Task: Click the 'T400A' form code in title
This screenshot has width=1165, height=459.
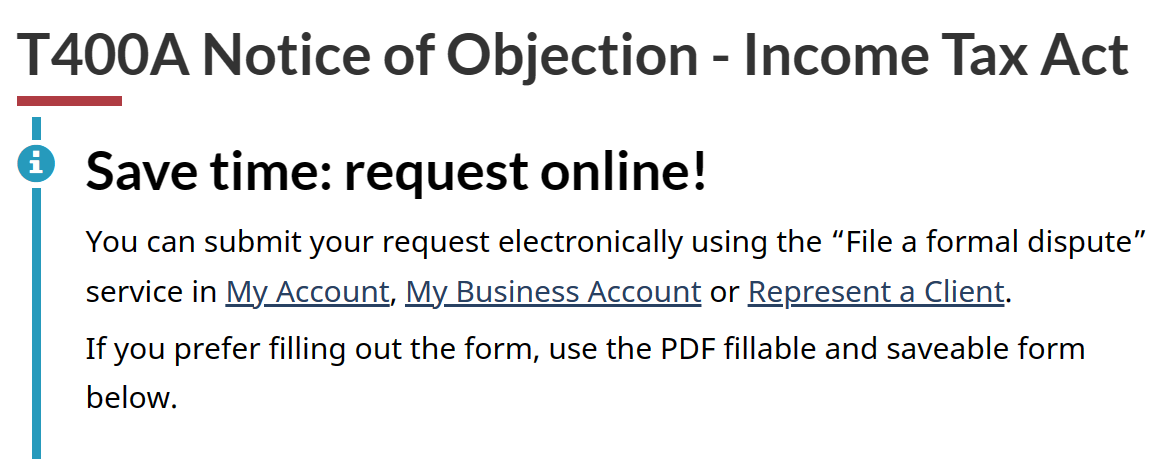Action: [x=103, y=56]
